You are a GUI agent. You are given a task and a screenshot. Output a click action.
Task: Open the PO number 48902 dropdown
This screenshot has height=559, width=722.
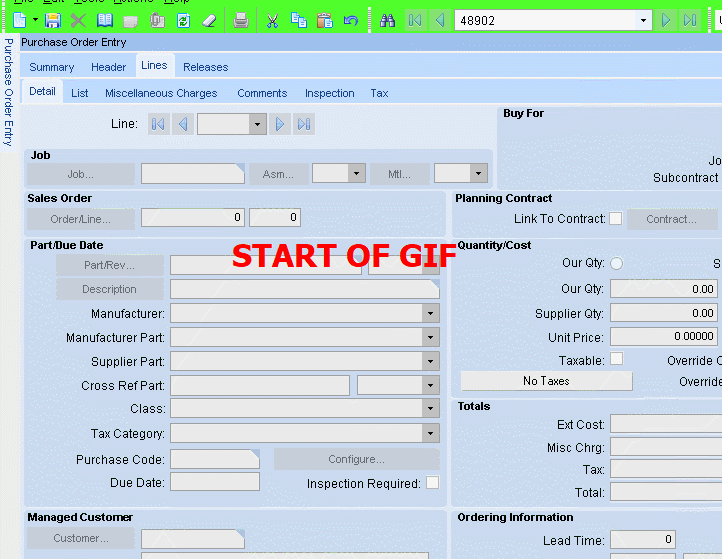click(643, 20)
